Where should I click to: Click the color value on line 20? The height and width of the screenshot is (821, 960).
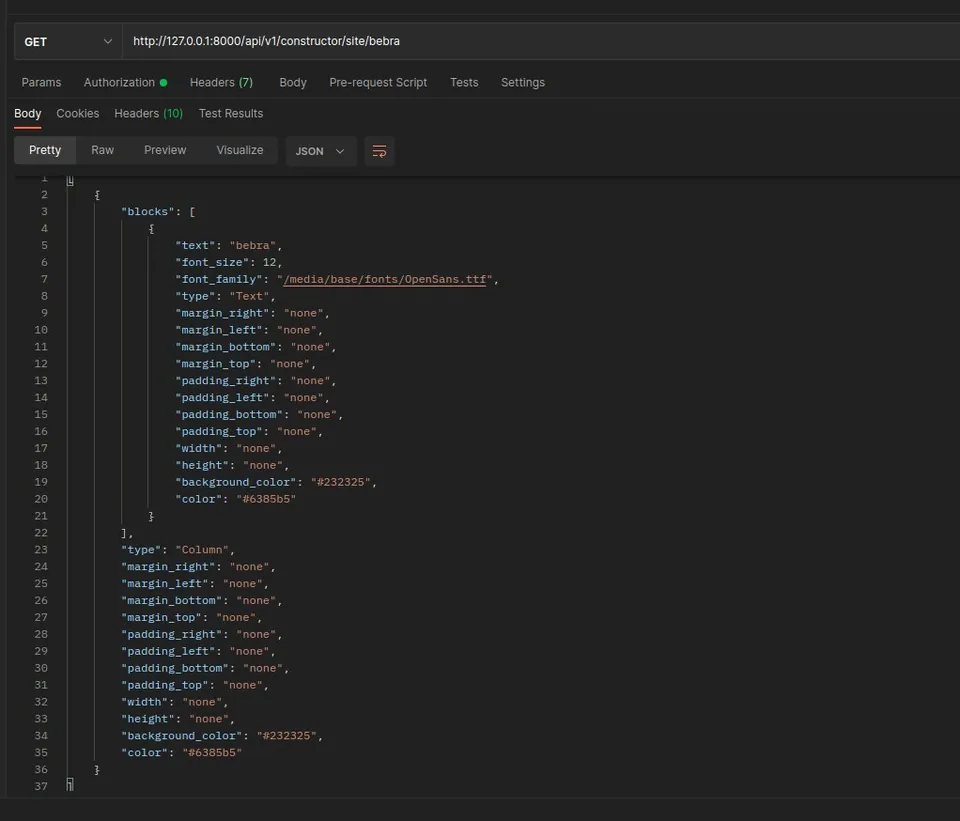[266, 499]
